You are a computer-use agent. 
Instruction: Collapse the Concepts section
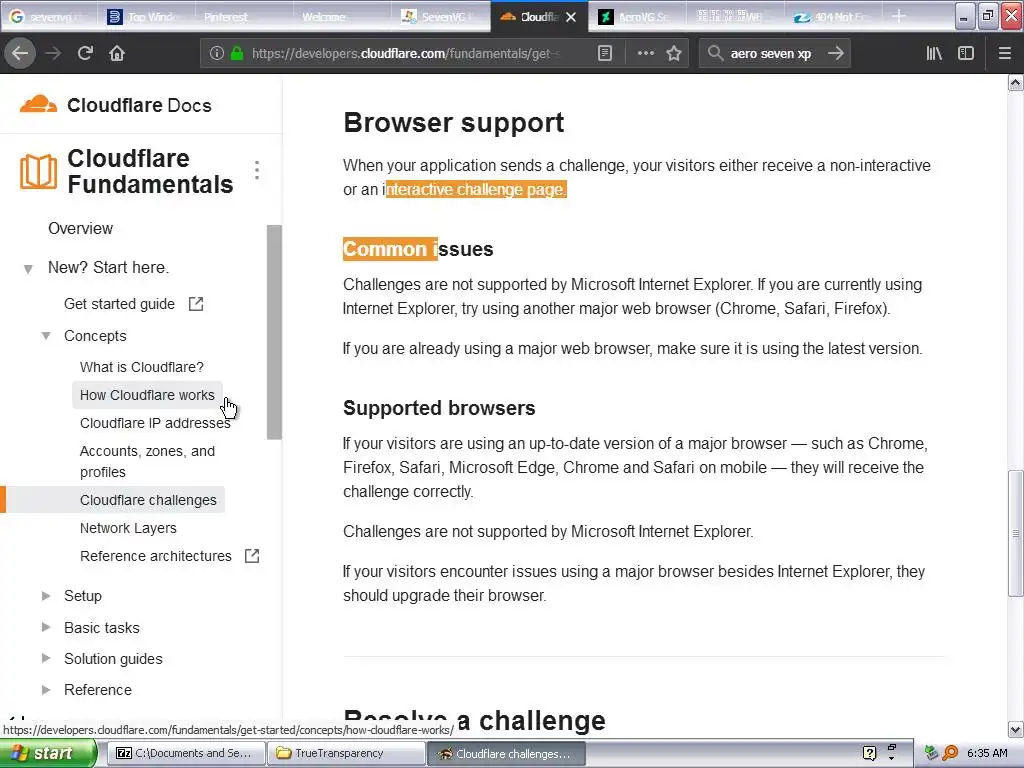(x=46, y=336)
